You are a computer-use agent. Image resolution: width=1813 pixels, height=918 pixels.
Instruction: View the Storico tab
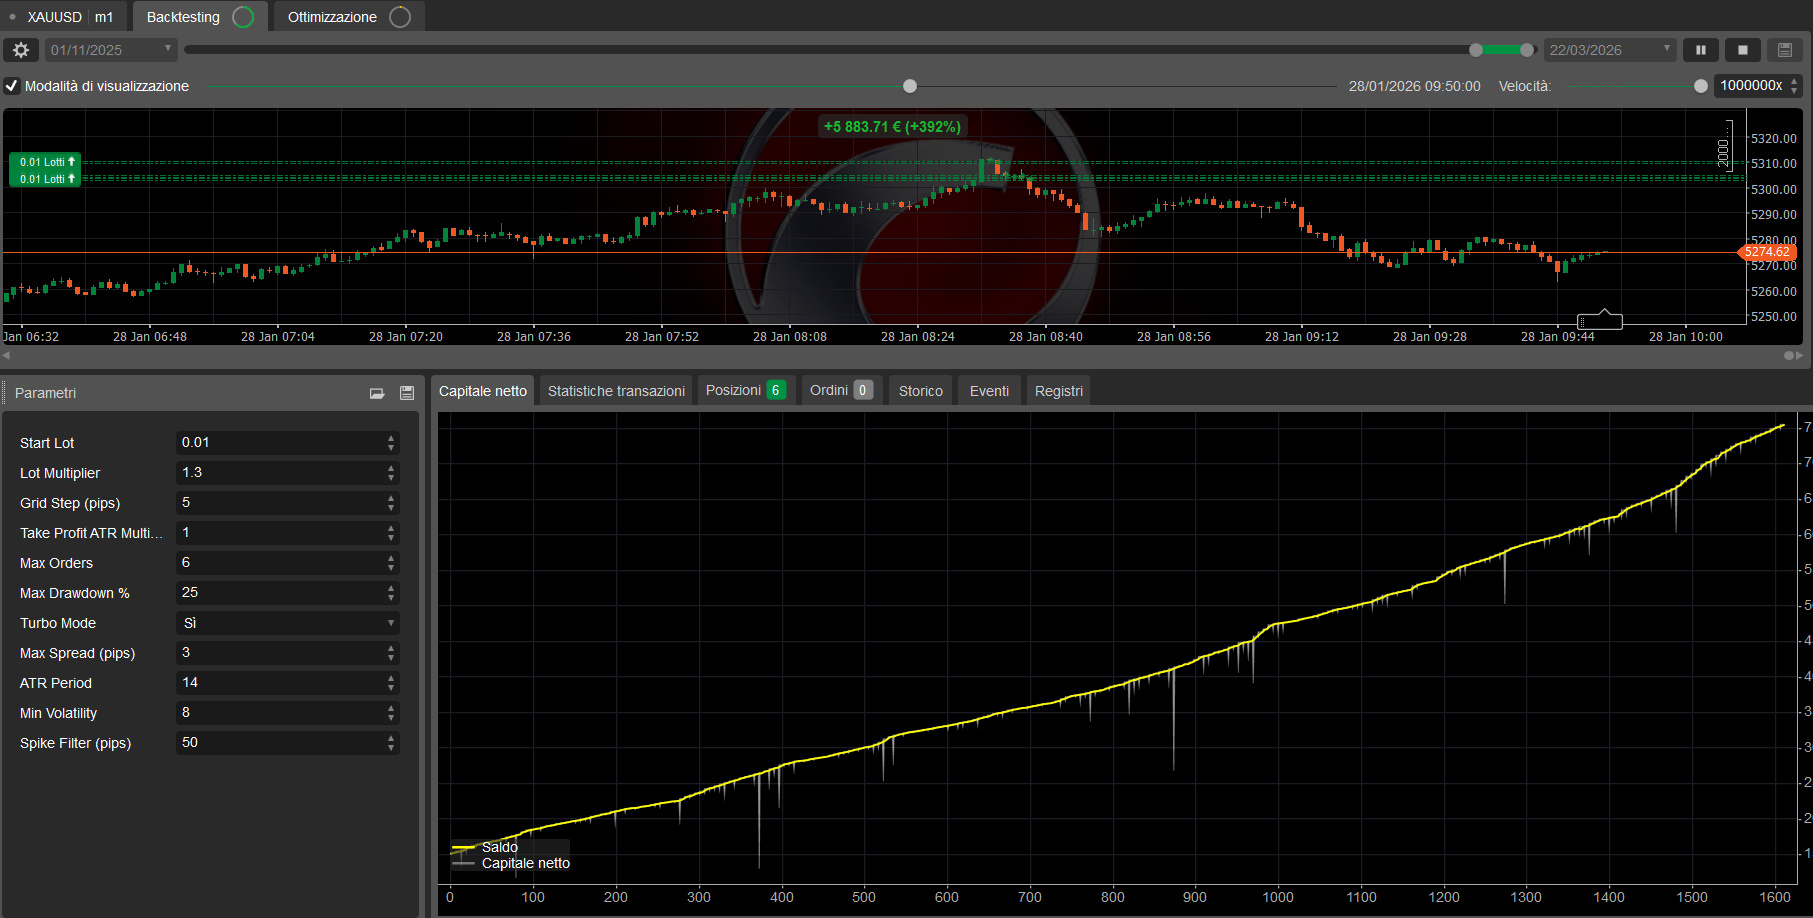click(x=920, y=391)
